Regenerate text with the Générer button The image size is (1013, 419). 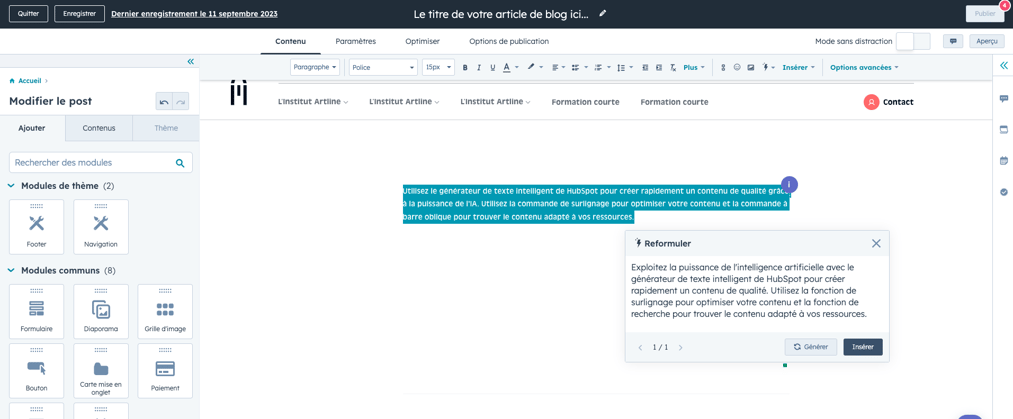[x=811, y=347]
